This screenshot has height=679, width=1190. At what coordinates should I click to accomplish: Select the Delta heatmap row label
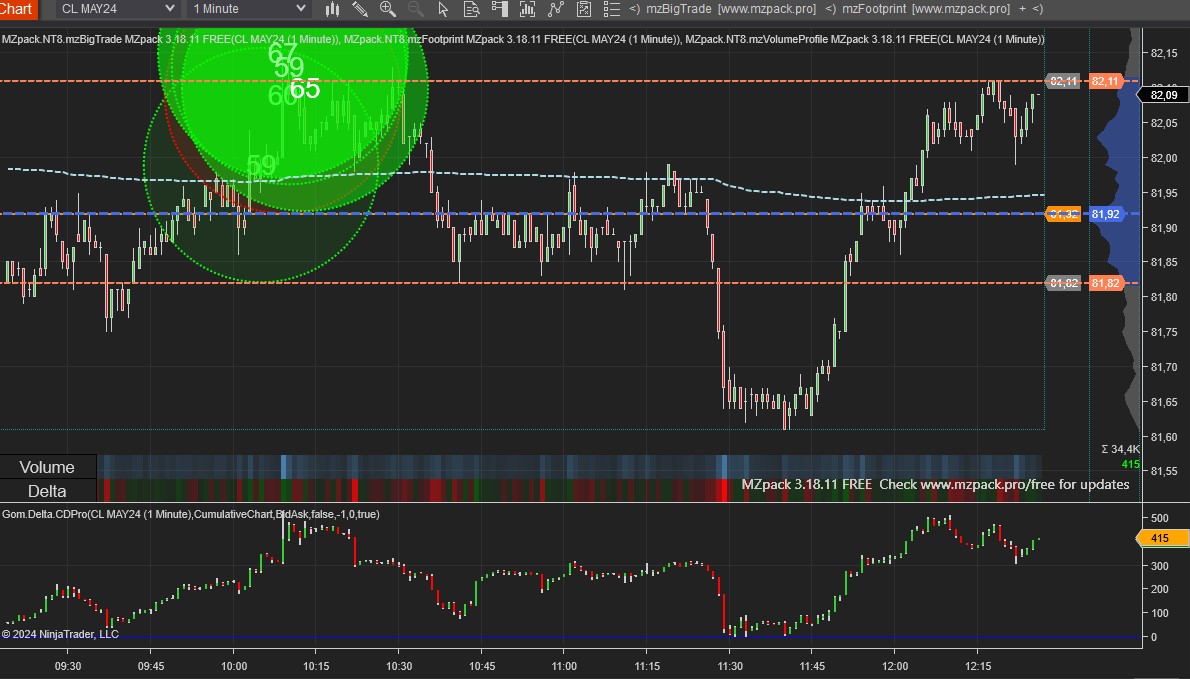47,491
